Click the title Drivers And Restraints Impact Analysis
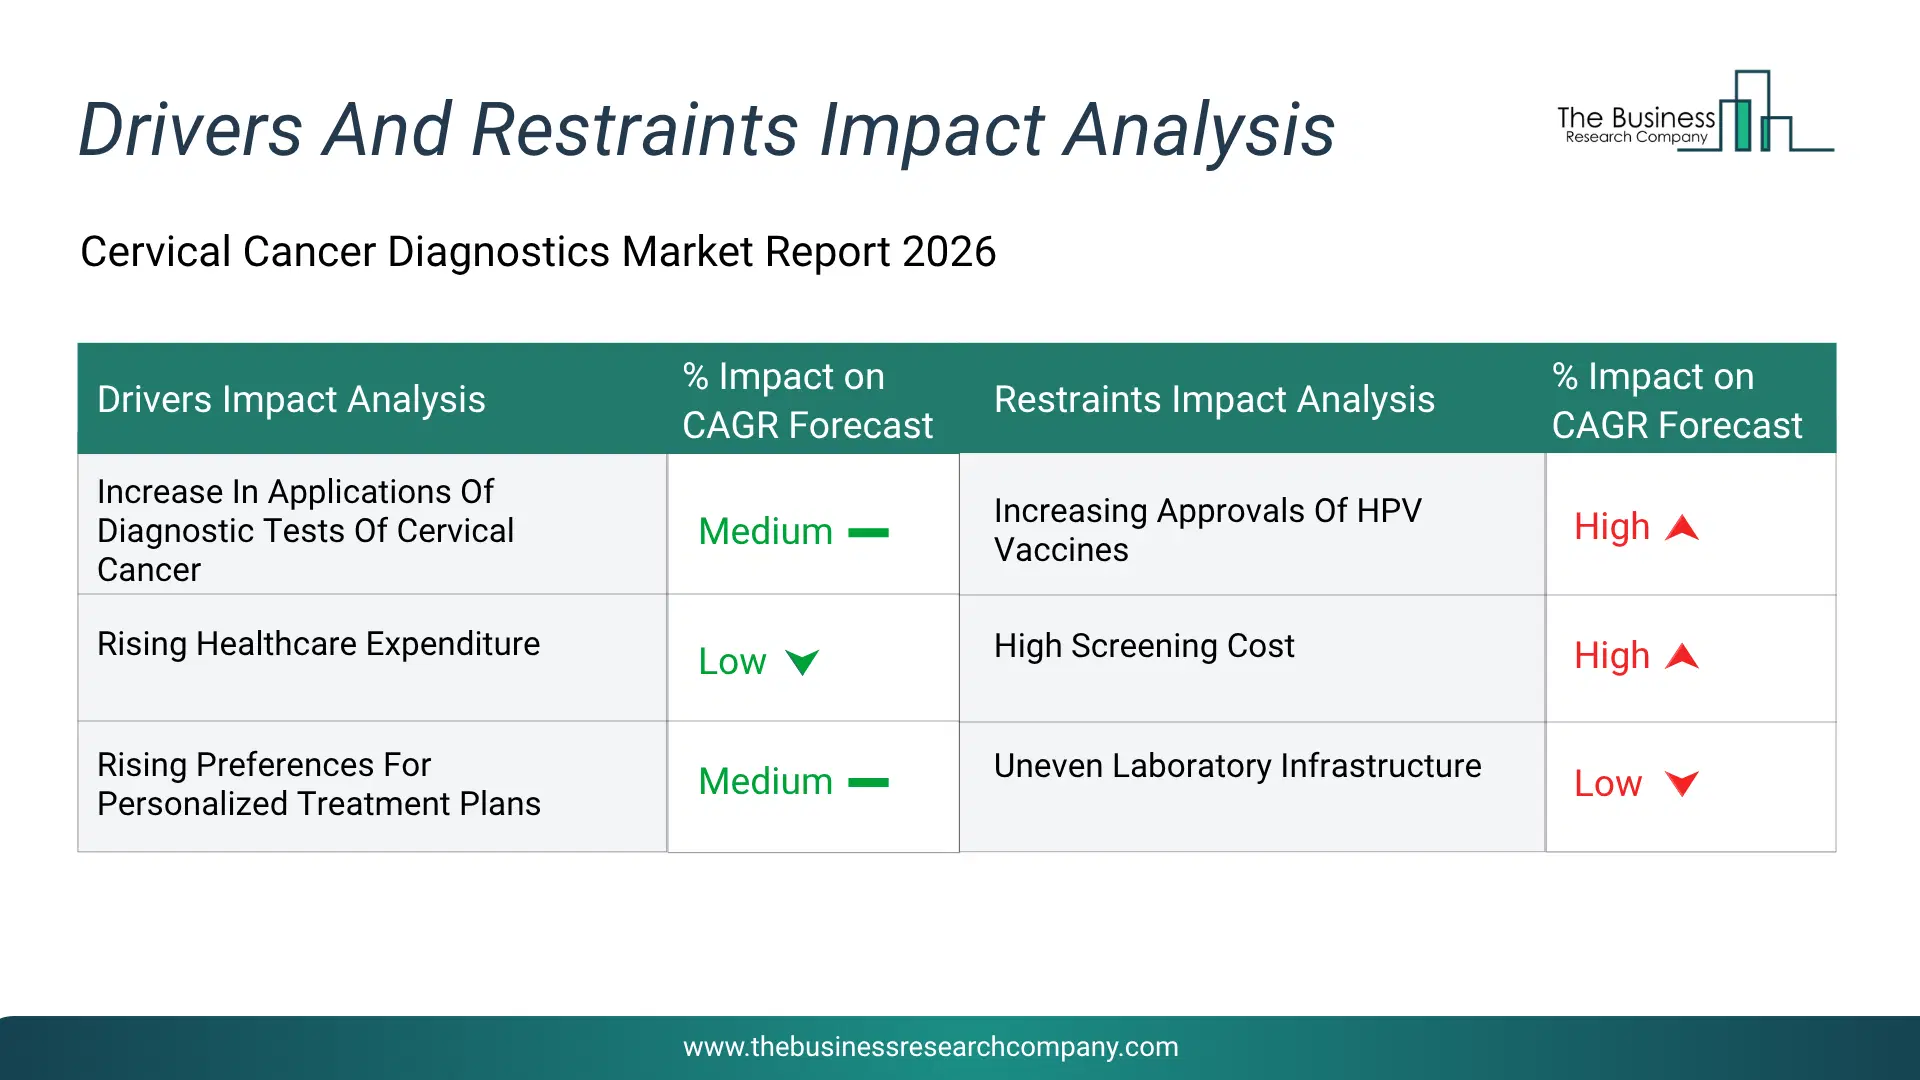This screenshot has width=1920, height=1080. [x=706, y=130]
